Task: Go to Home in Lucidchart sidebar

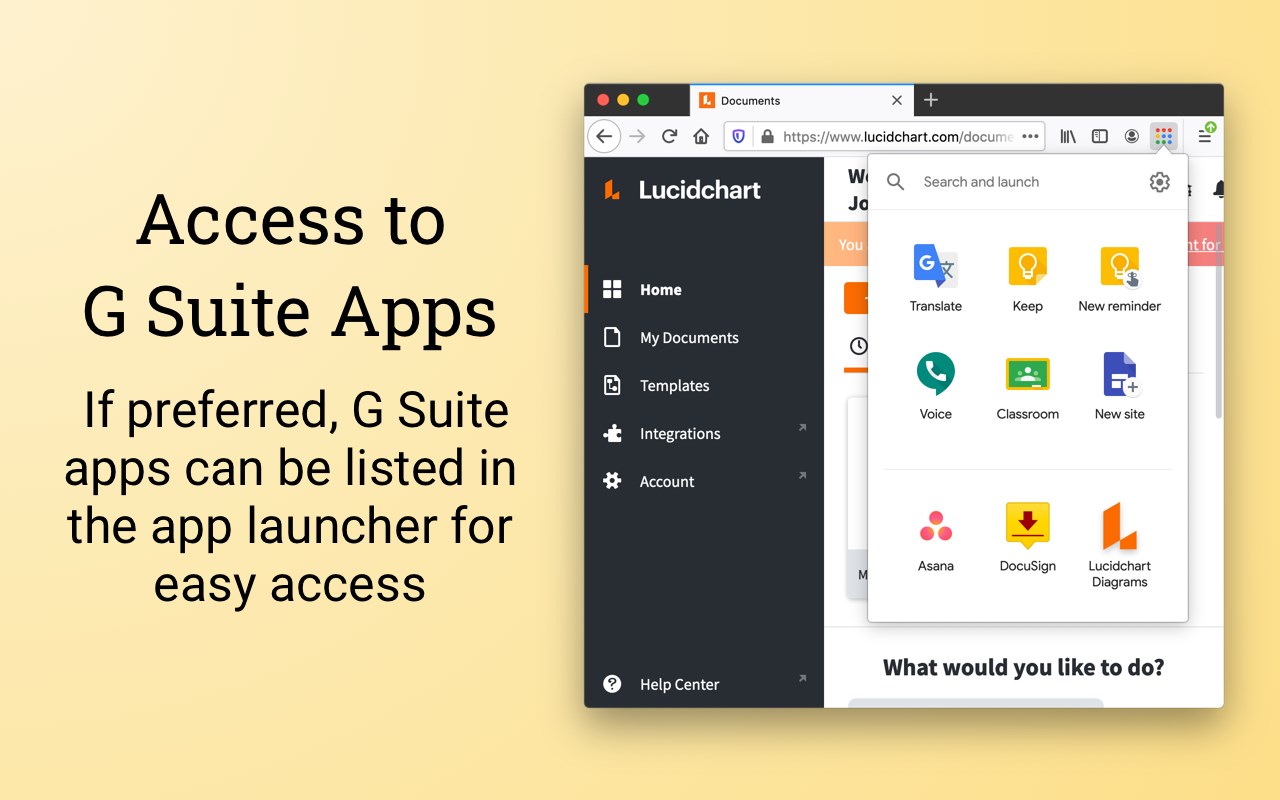Action: [704, 290]
